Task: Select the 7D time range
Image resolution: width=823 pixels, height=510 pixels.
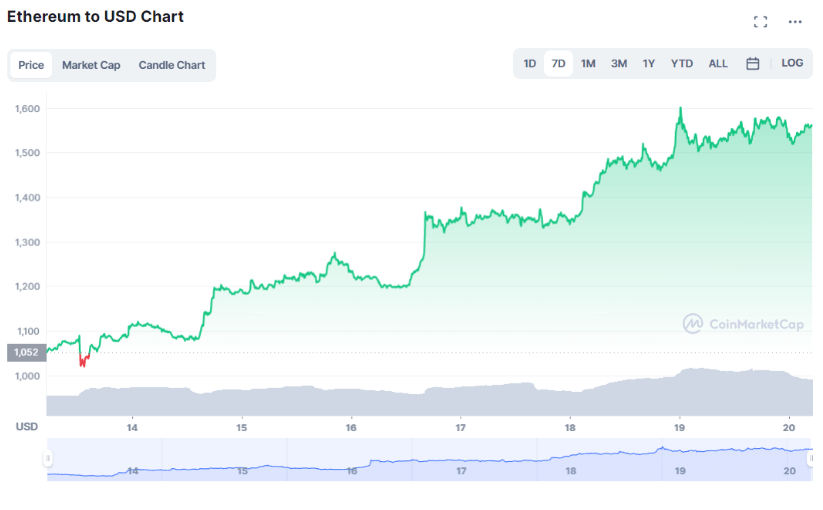Action: [x=559, y=64]
